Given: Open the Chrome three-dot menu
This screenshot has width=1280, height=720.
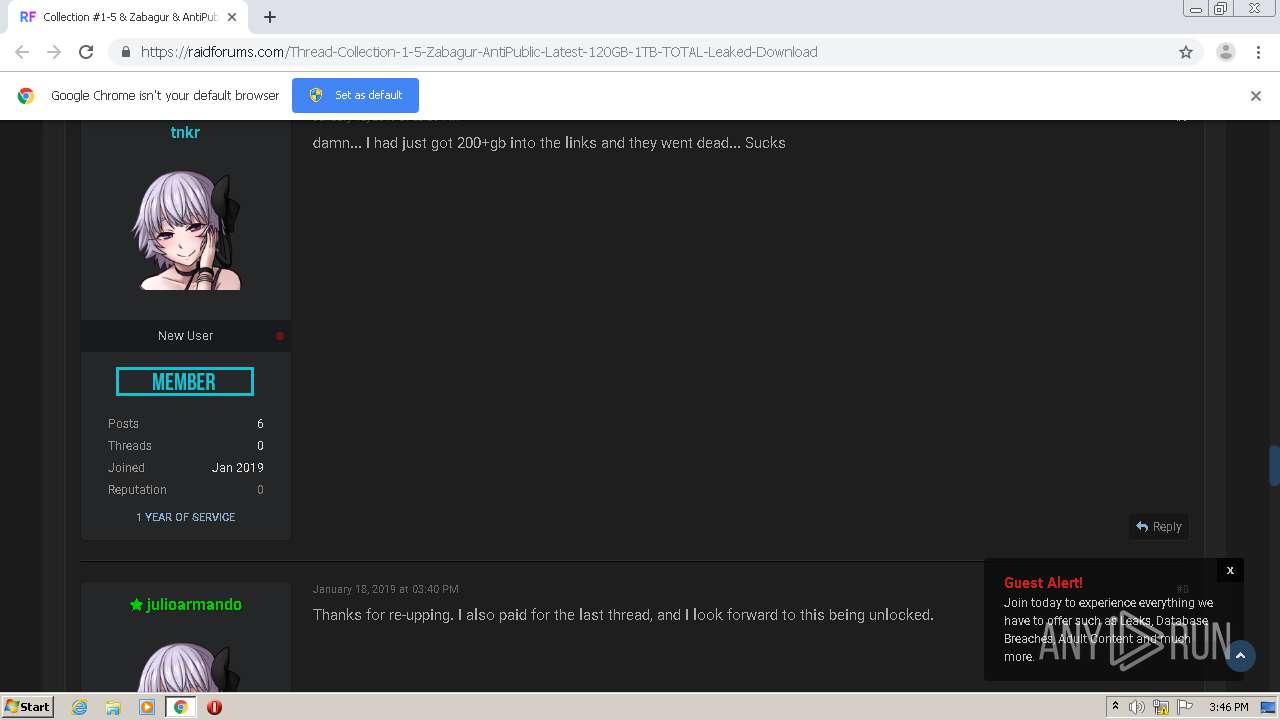Looking at the screenshot, I should click(1258, 52).
